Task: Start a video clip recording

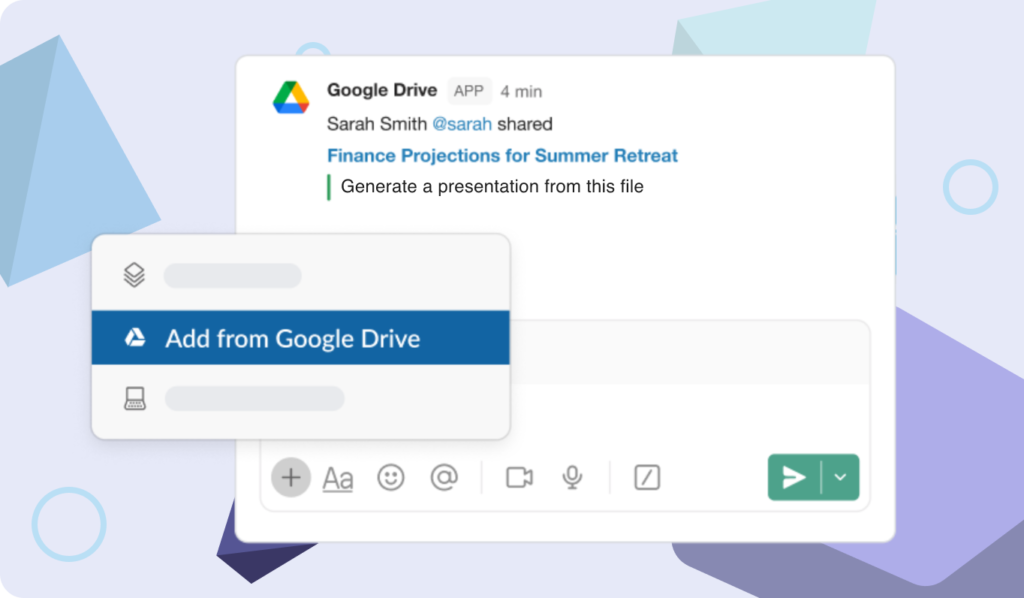Action: (518, 477)
